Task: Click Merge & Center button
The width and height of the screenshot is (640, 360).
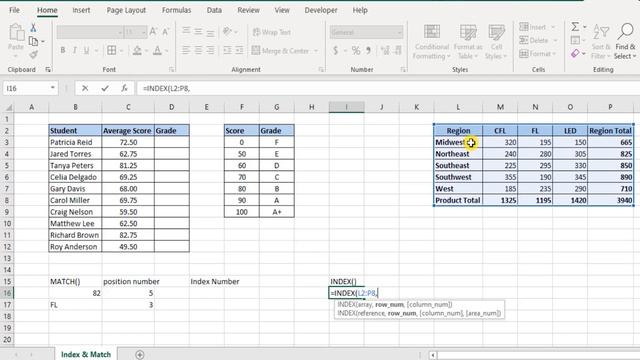Action: (x=280, y=51)
